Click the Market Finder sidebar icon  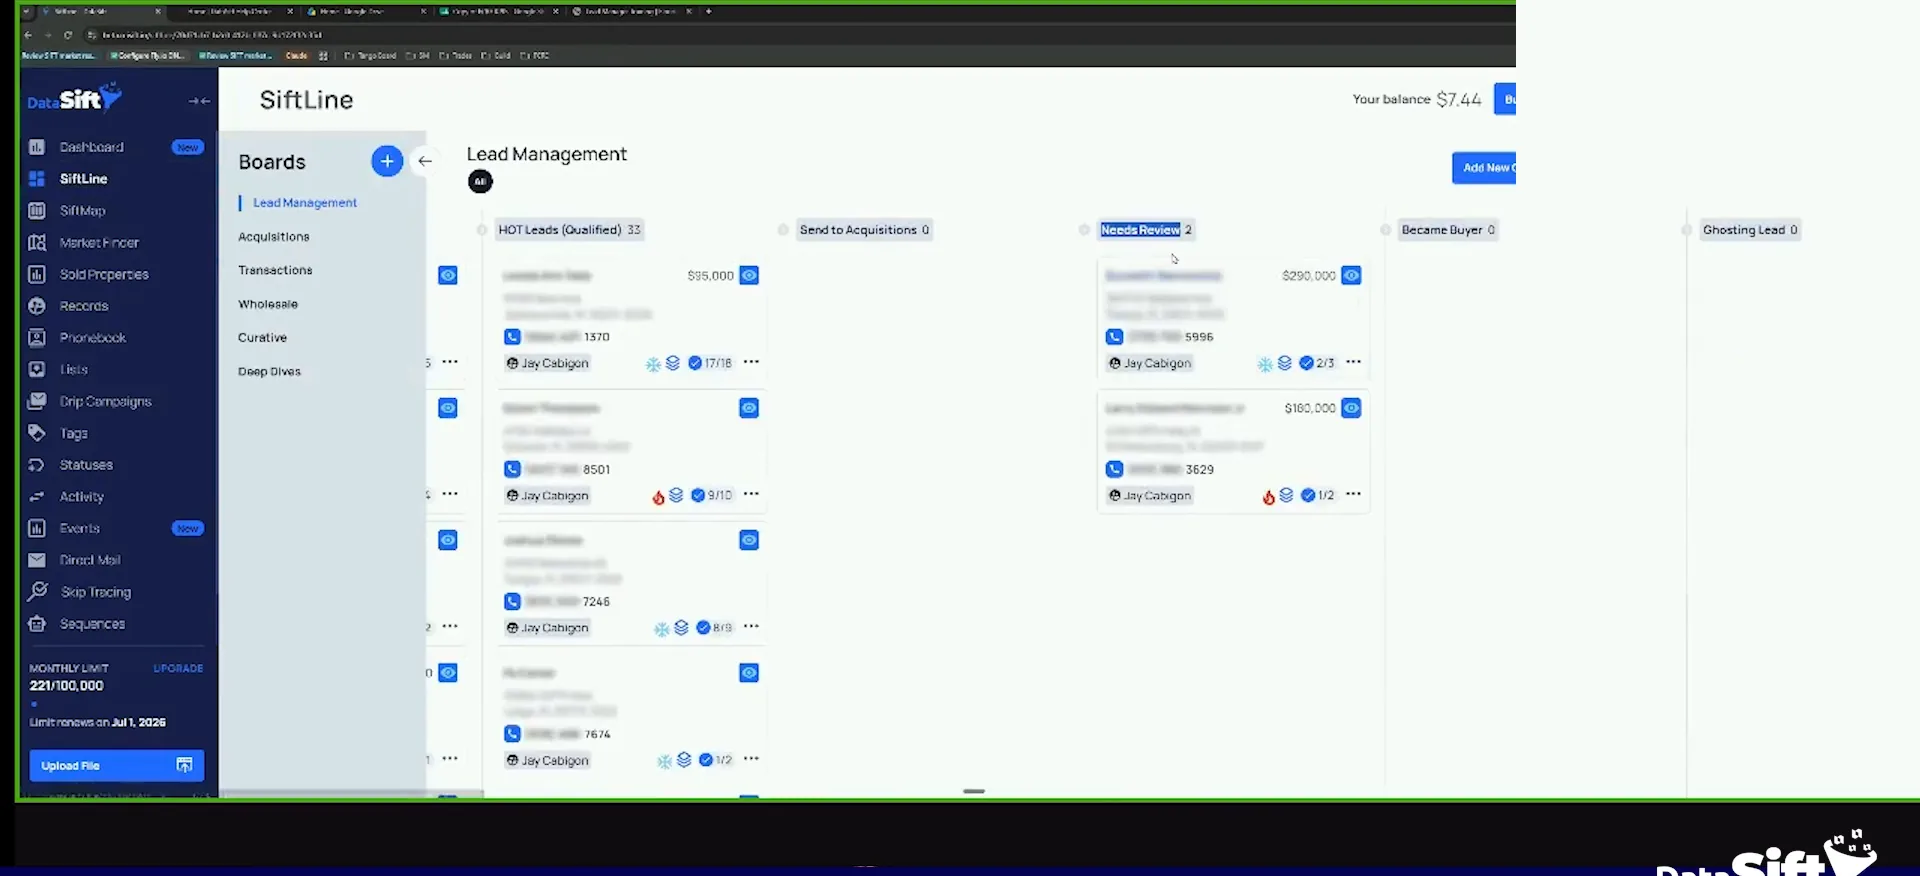pyautogui.click(x=37, y=243)
